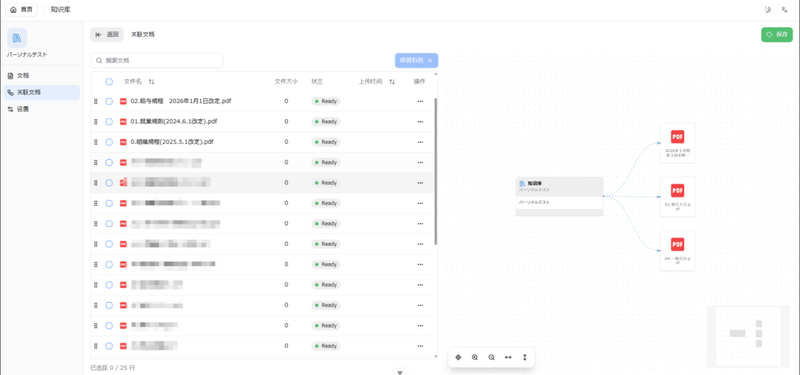Click the green 保存 save button
Viewport: 800px width, 375px height.
pyautogui.click(x=777, y=35)
